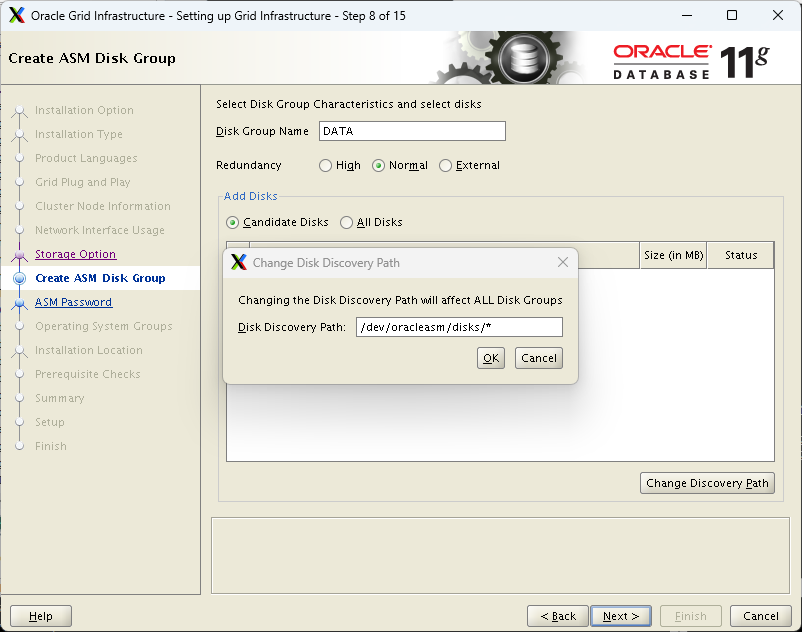The height and width of the screenshot is (632, 802).
Task: Cancel the Change Disk Discovery Path dialog
Action: (539, 358)
